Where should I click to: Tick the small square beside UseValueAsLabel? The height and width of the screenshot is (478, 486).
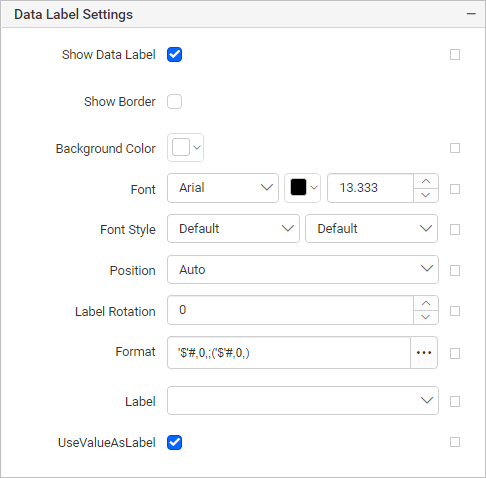(x=455, y=442)
